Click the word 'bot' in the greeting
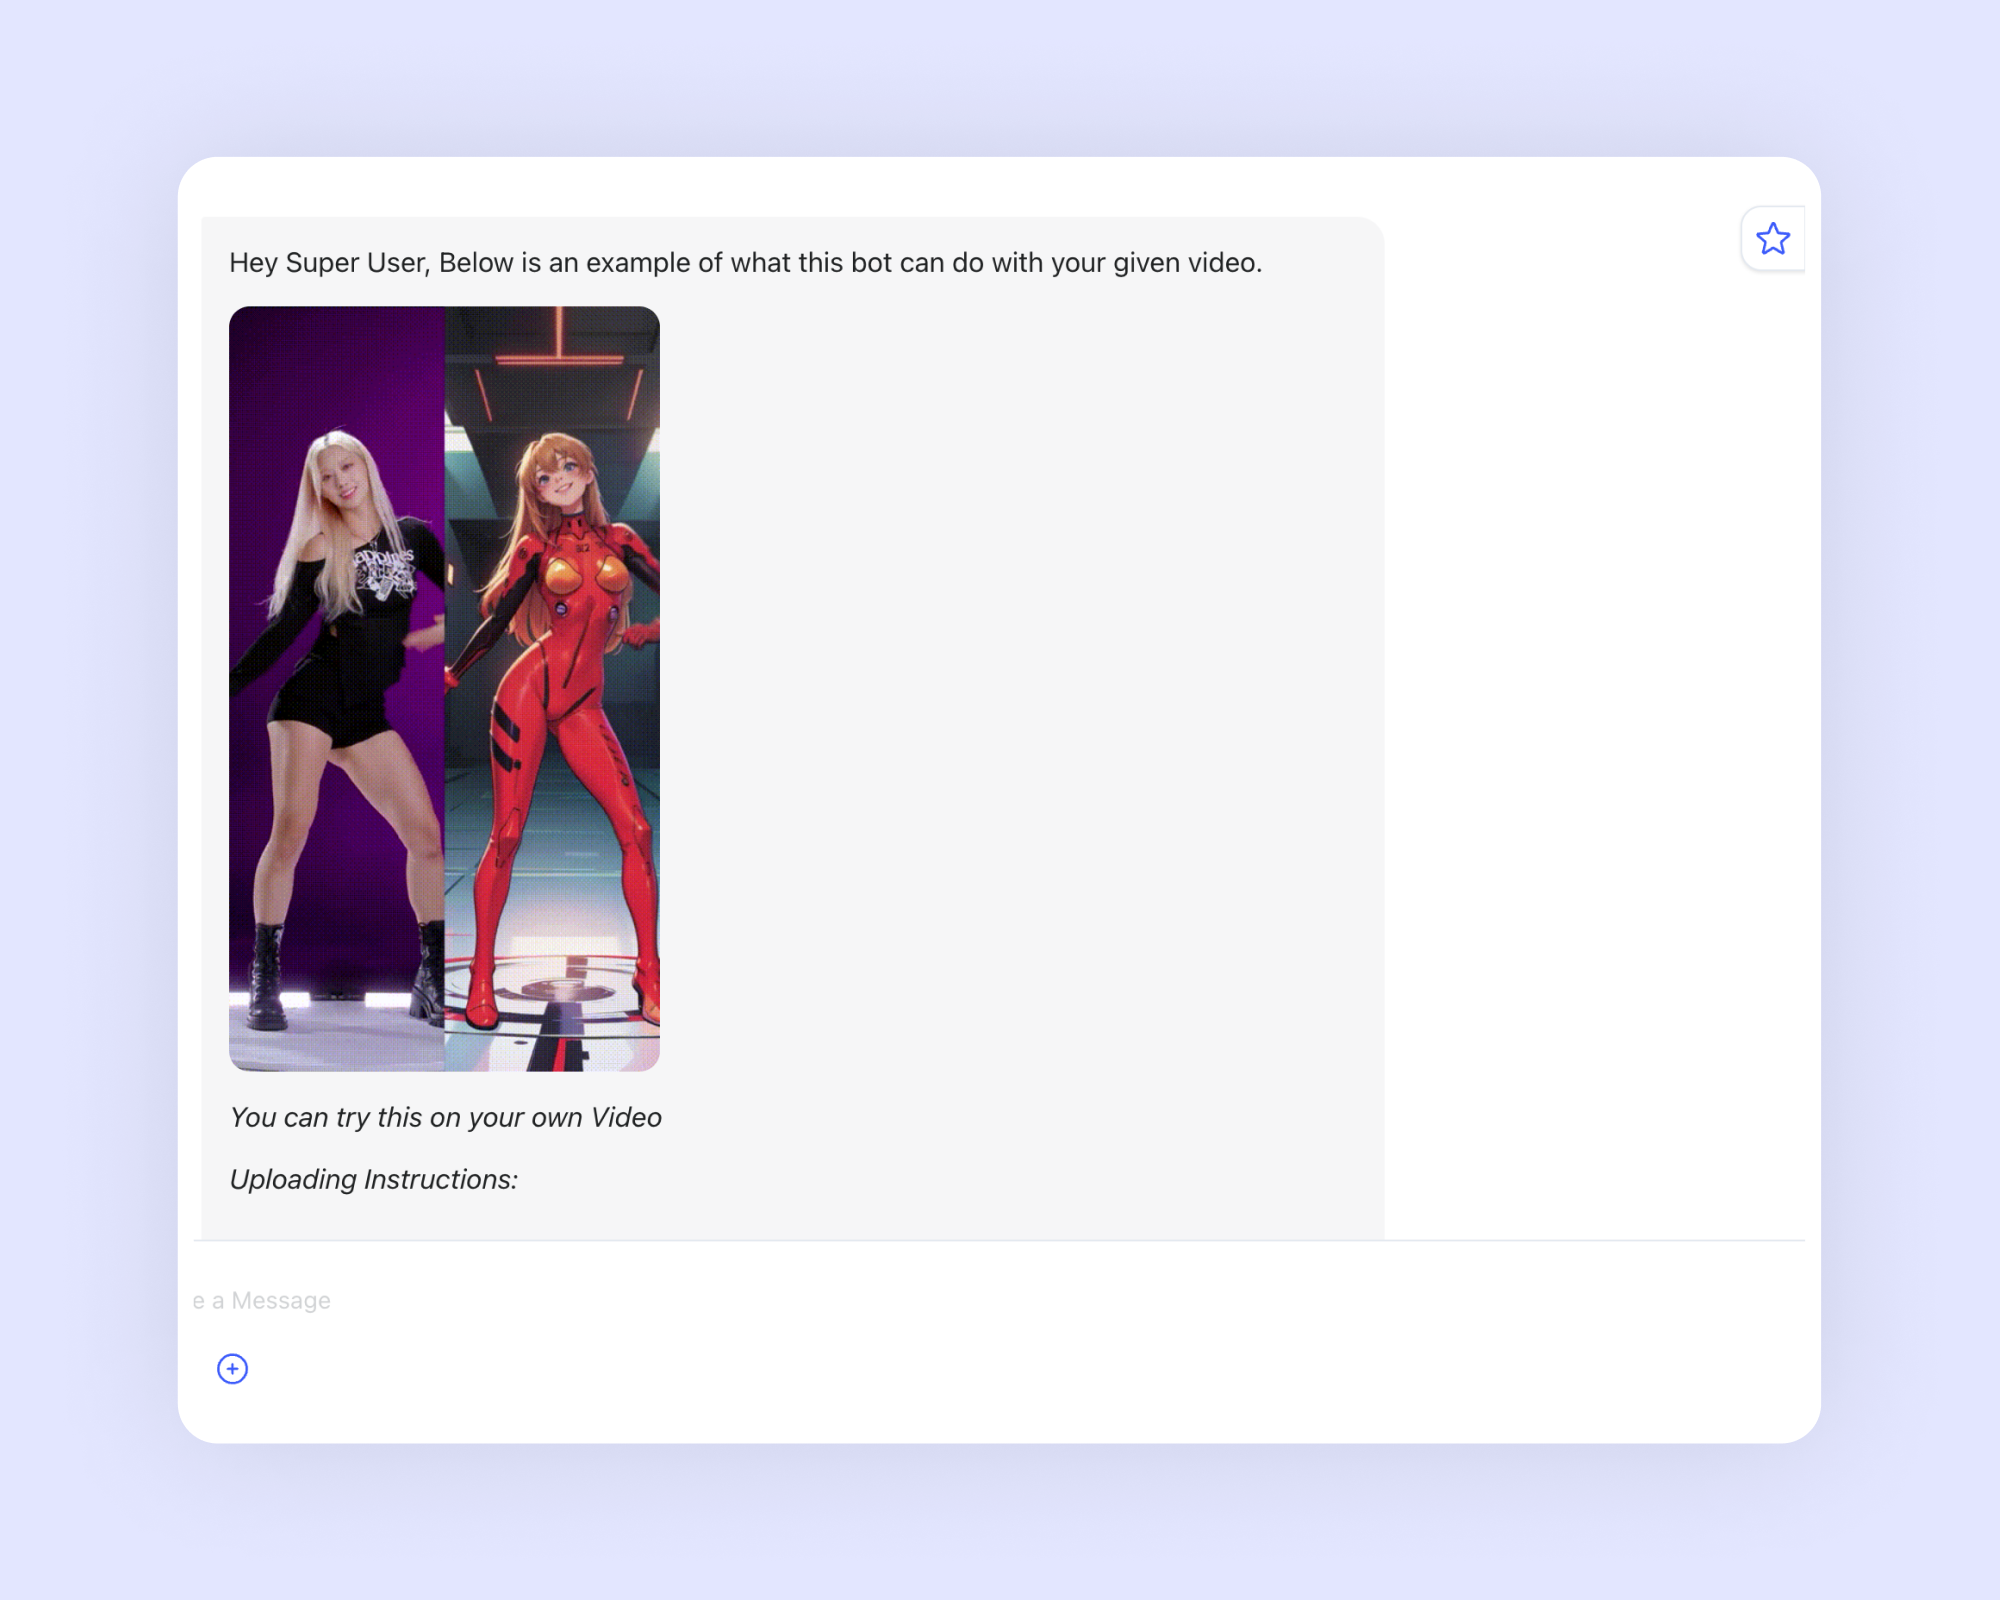Screen dimensions: 2000x1600 tap(871, 262)
